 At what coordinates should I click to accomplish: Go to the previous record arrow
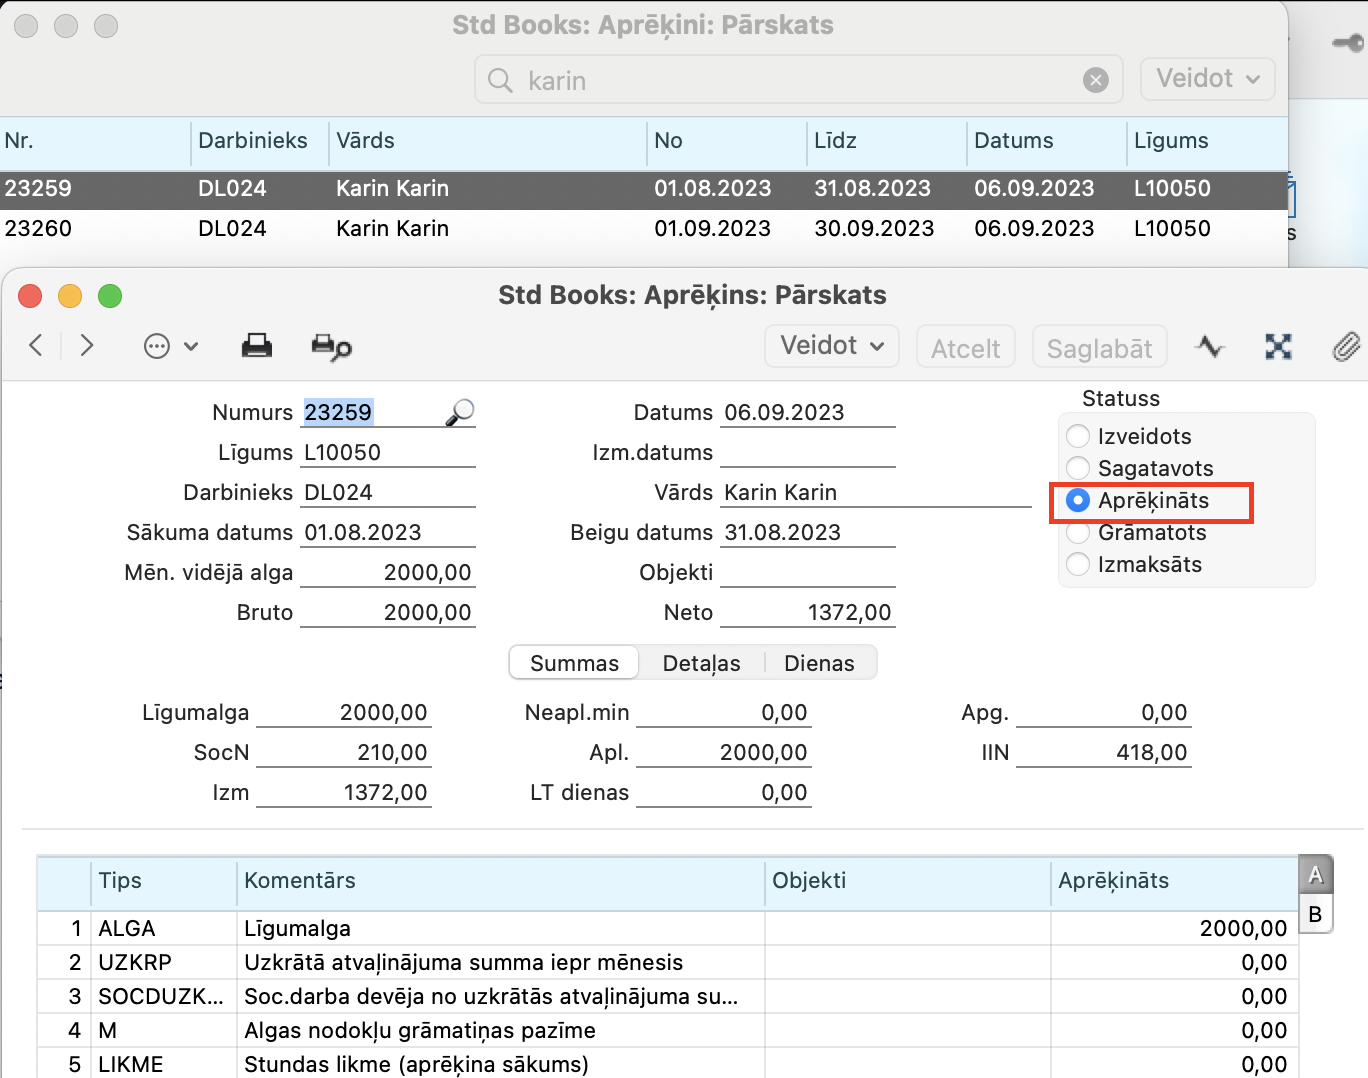point(36,346)
